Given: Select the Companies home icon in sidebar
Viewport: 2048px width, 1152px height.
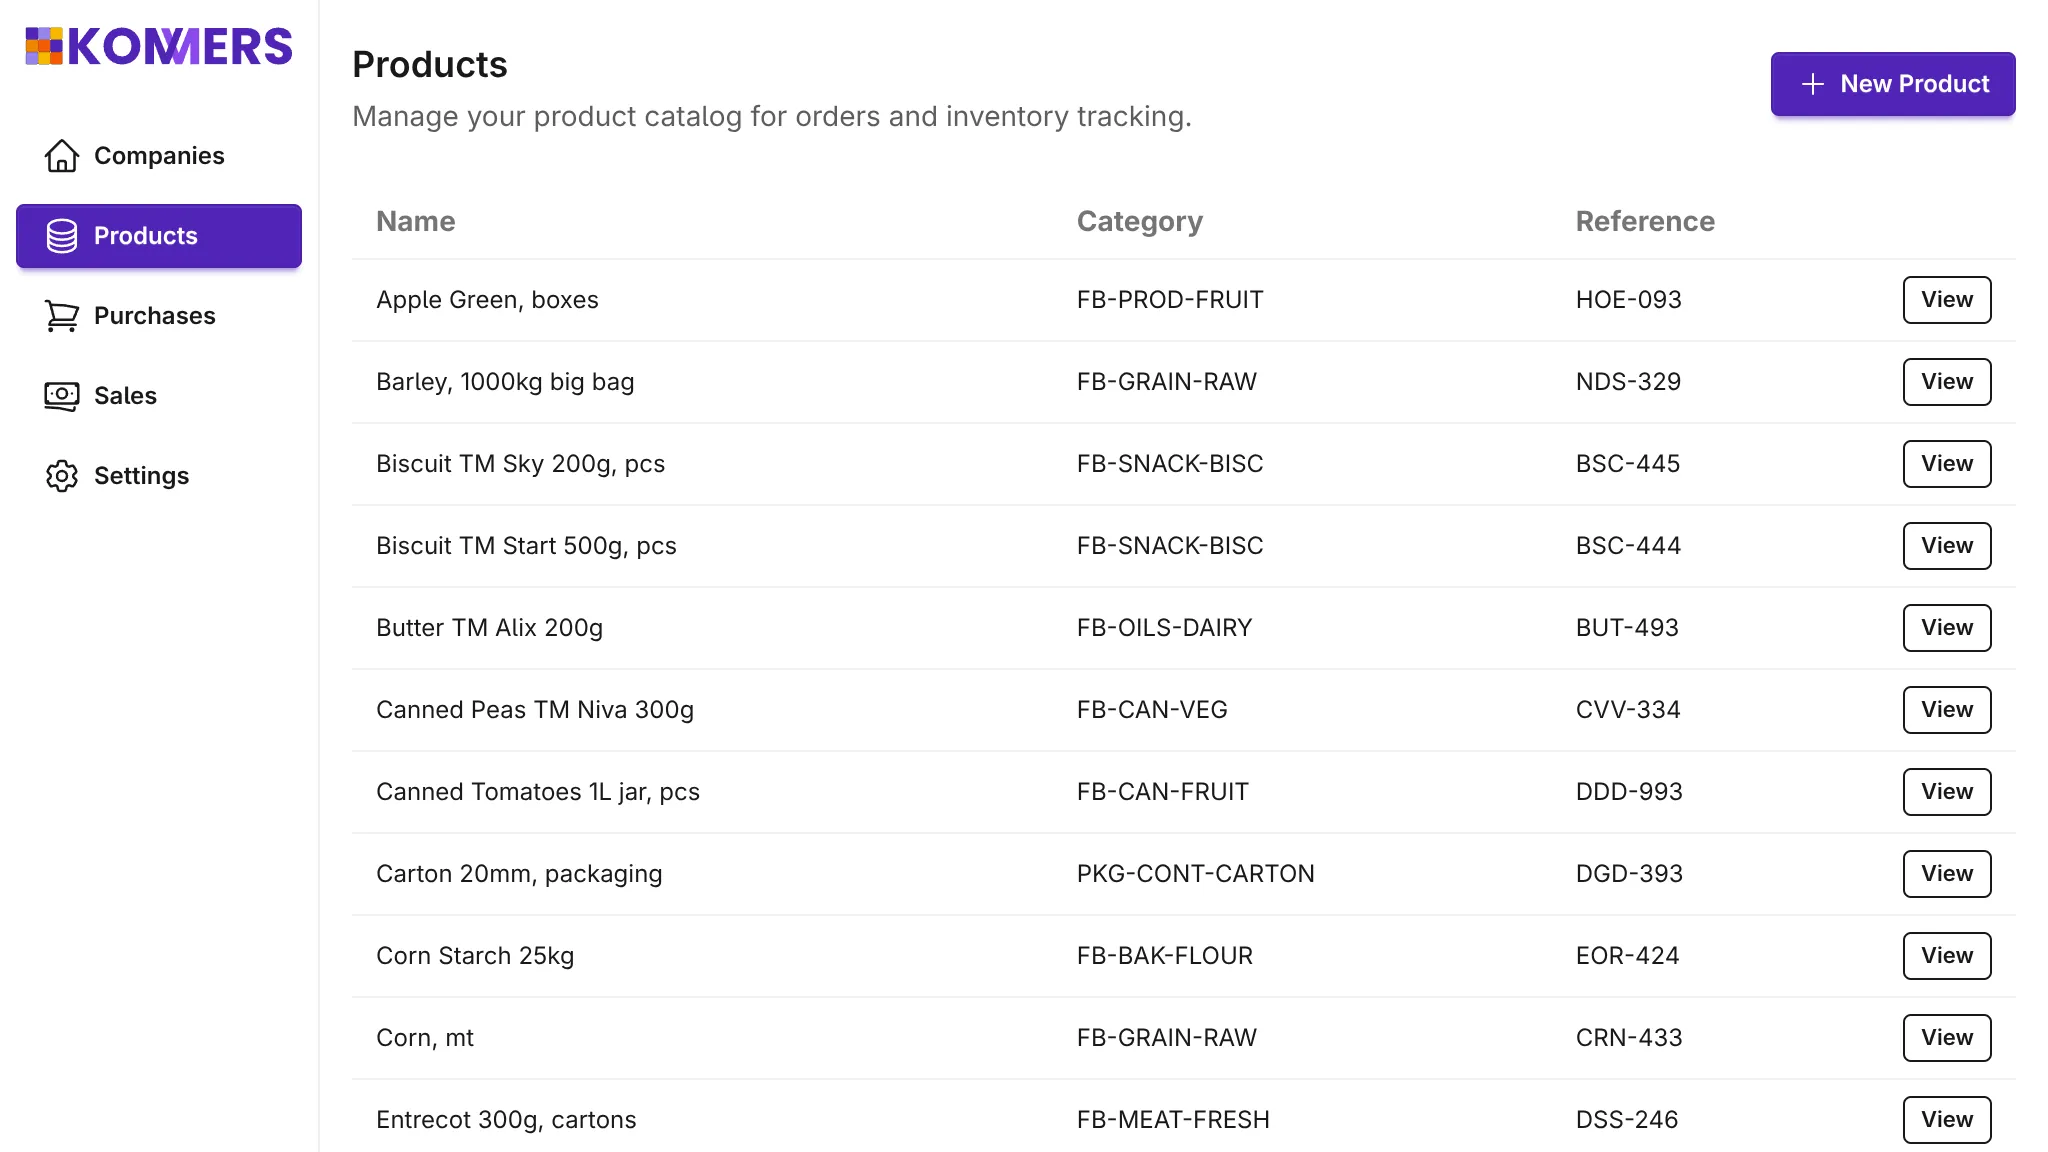Looking at the screenshot, I should click(x=62, y=156).
